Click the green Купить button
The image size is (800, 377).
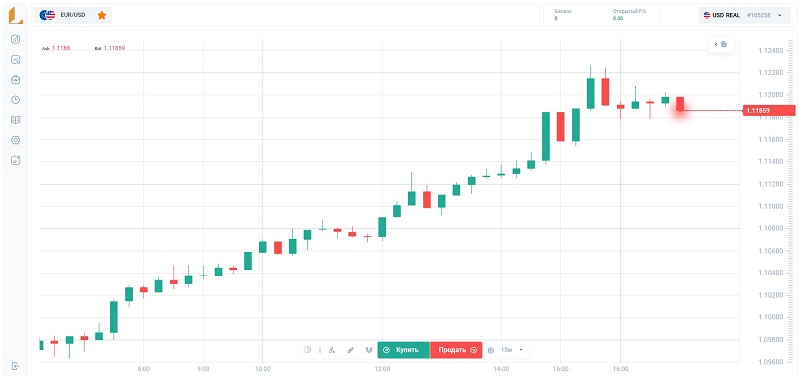pyautogui.click(x=404, y=350)
